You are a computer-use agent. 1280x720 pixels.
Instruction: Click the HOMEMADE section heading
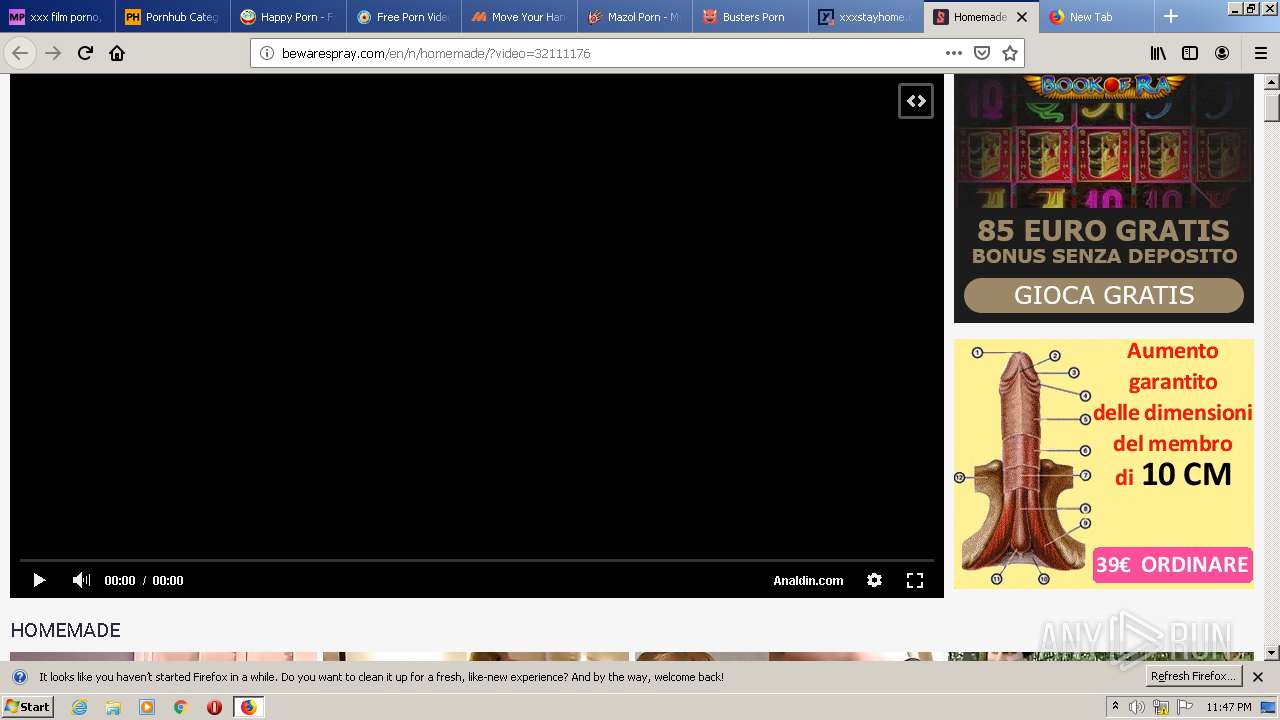[x=65, y=630]
